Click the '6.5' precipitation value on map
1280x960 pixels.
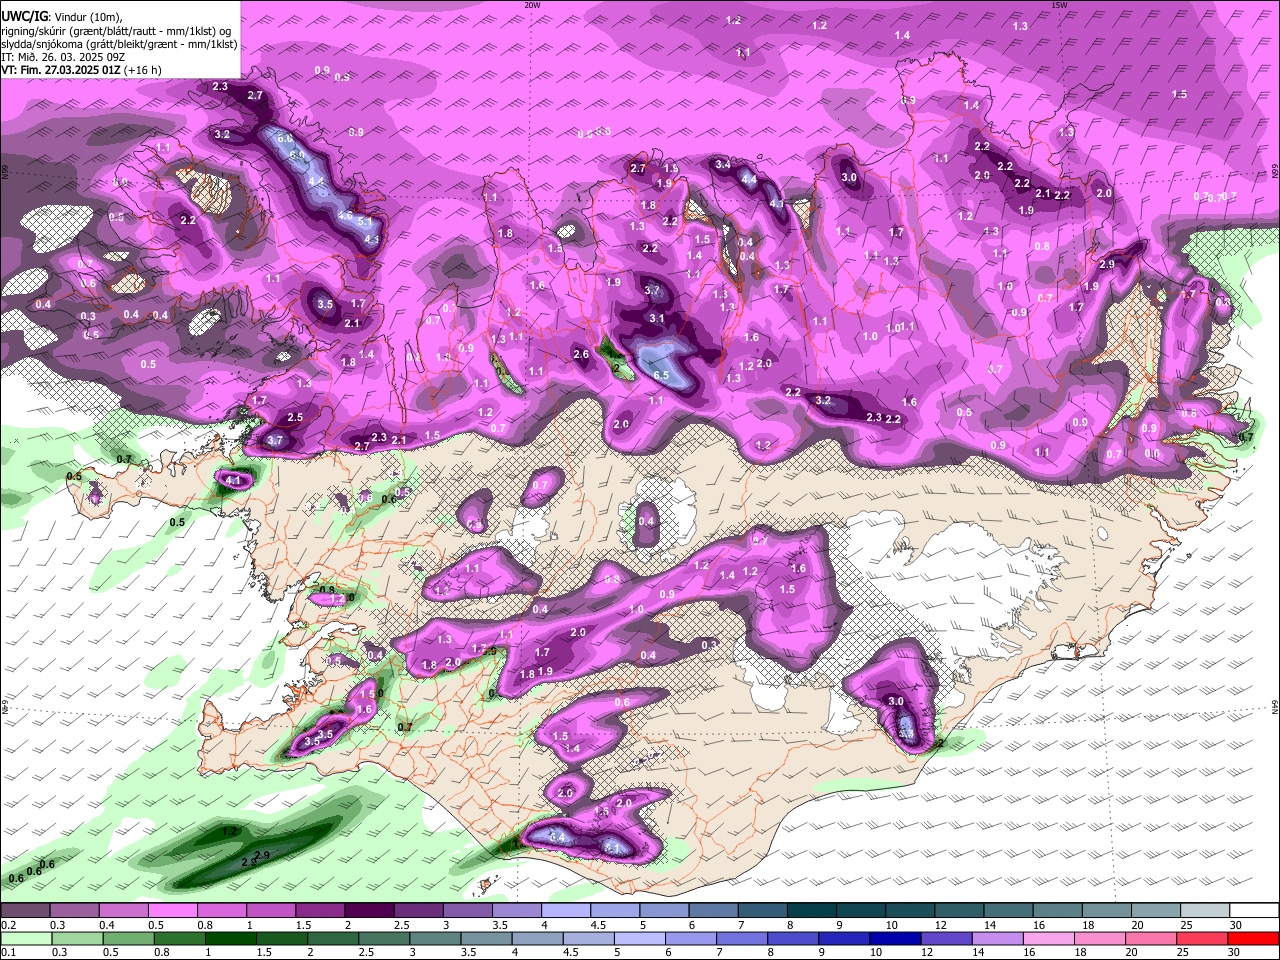(661, 375)
